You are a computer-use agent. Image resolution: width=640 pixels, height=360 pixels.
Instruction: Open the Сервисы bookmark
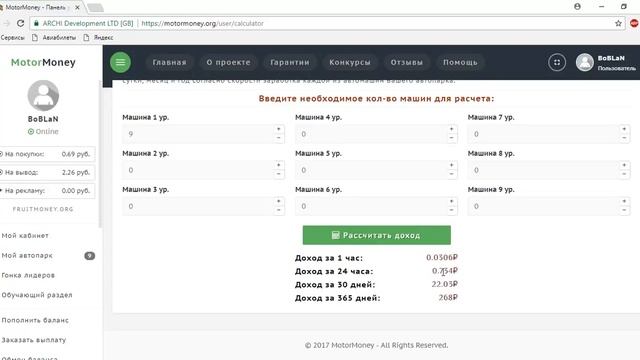(x=12, y=38)
